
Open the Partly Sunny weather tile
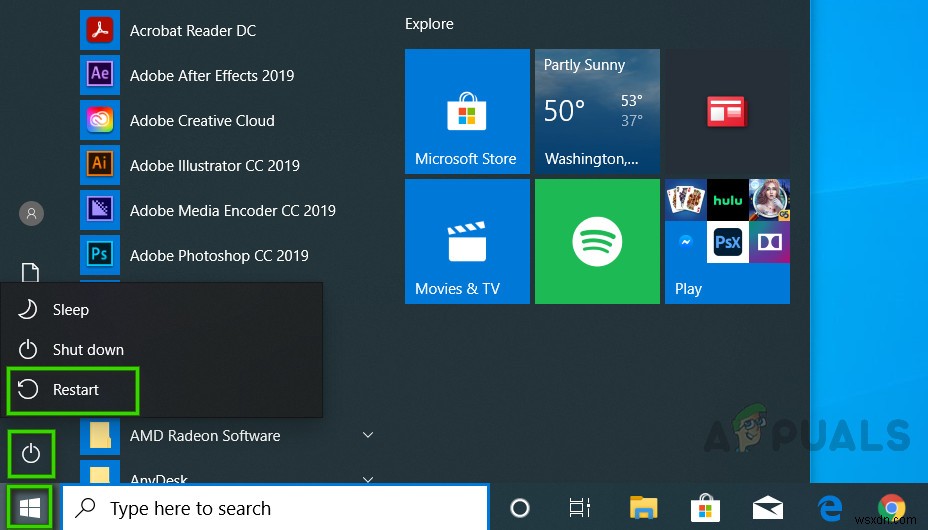click(597, 111)
